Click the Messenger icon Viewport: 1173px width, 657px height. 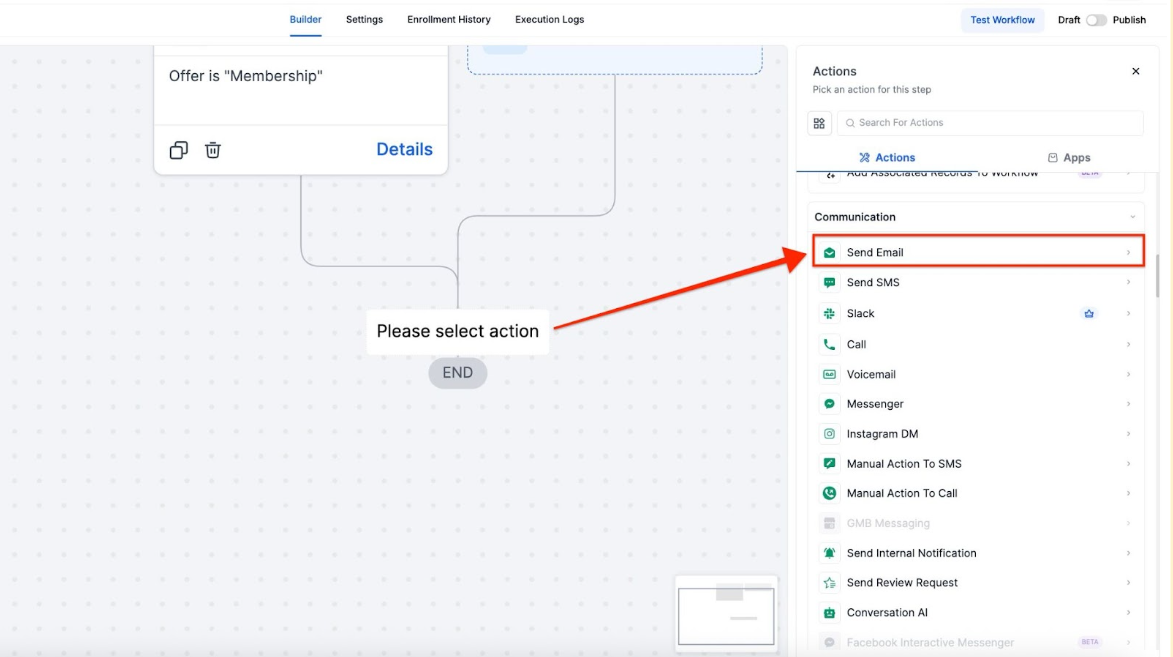tap(829, 404)
